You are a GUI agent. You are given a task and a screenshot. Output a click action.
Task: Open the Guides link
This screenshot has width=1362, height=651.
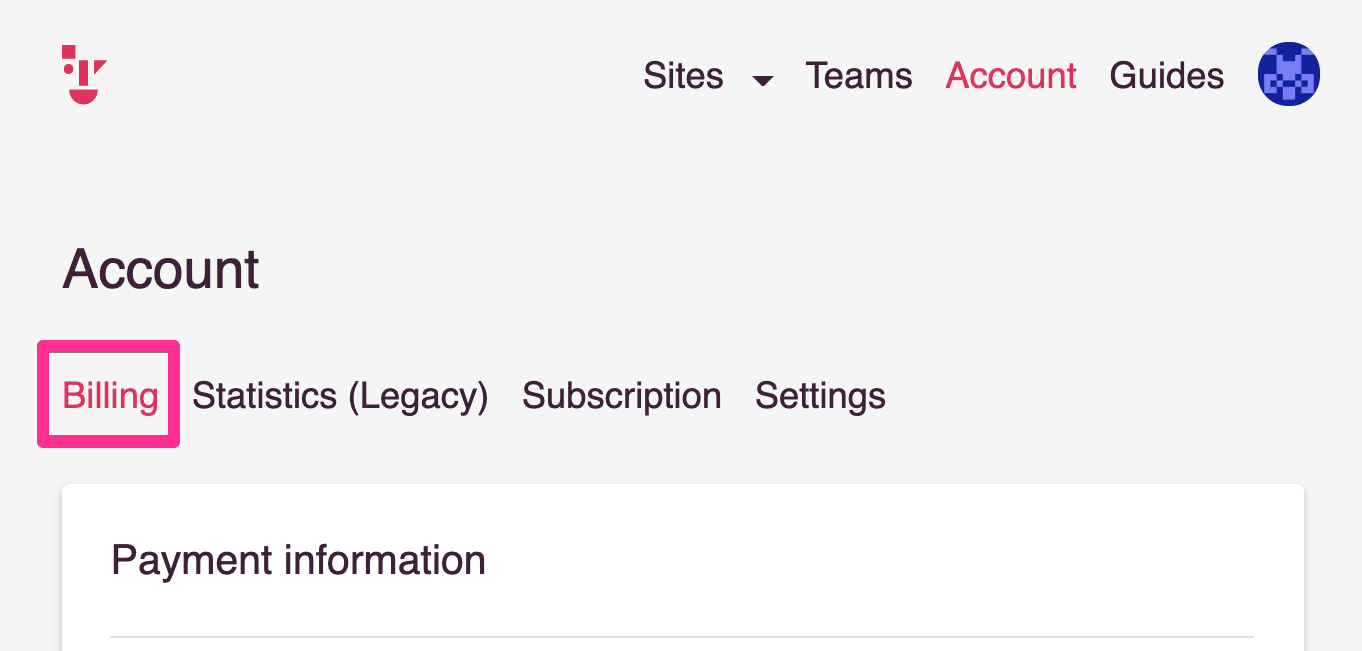click(1167, 76)
